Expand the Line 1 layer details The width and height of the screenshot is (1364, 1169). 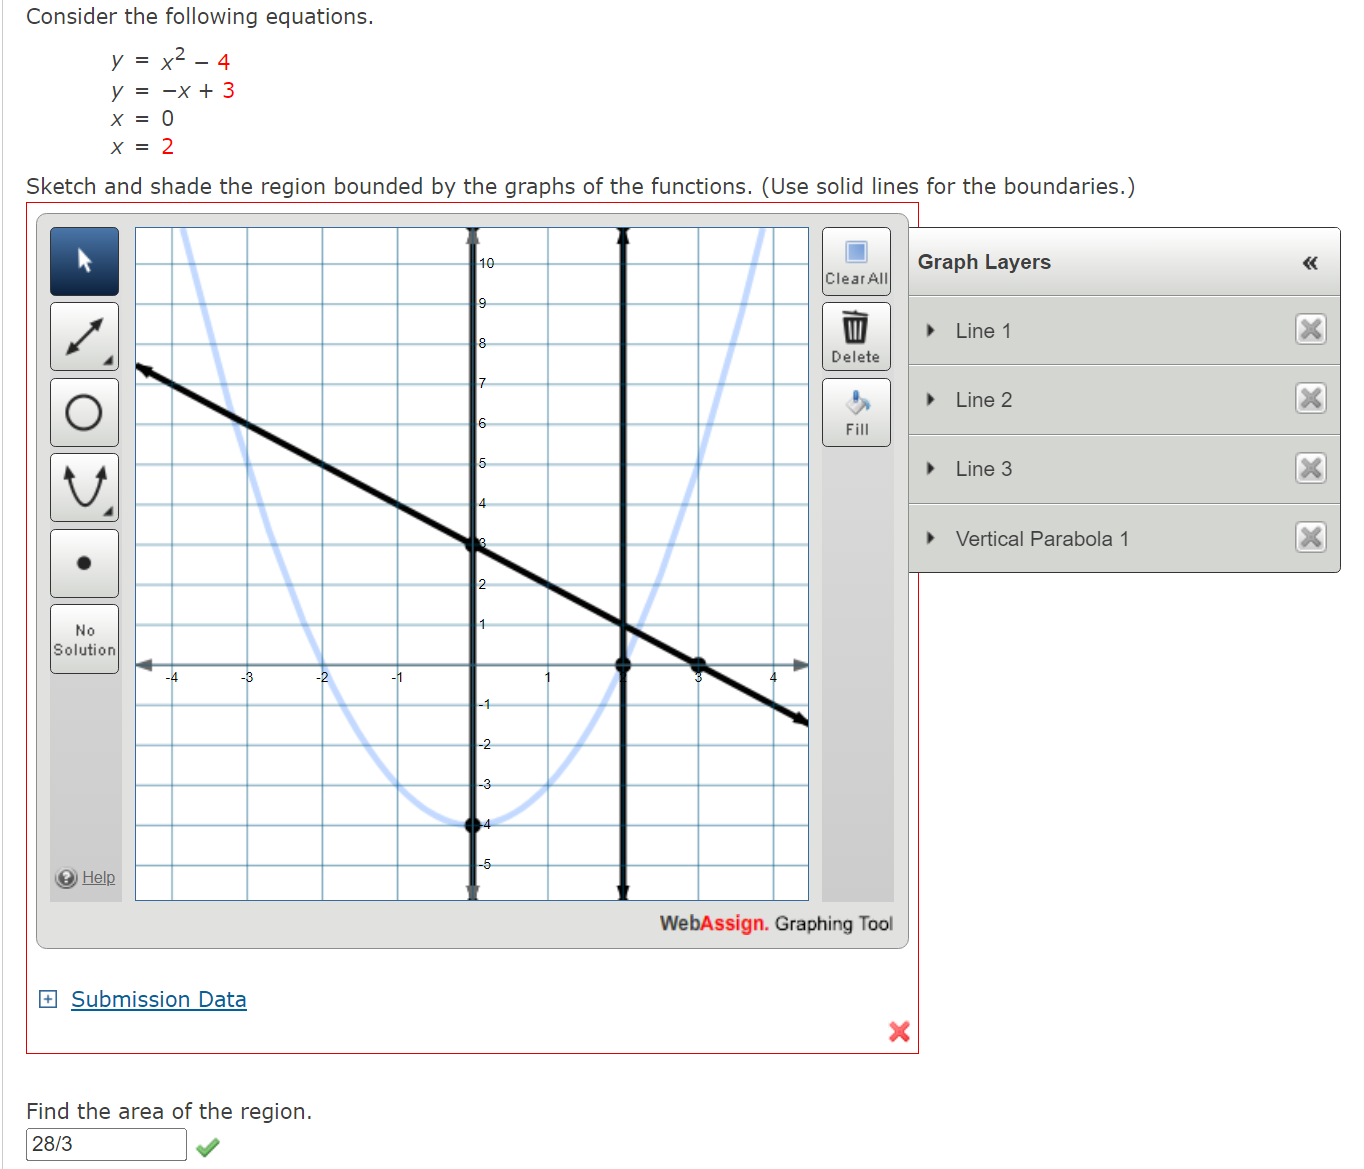coord(932,330)
